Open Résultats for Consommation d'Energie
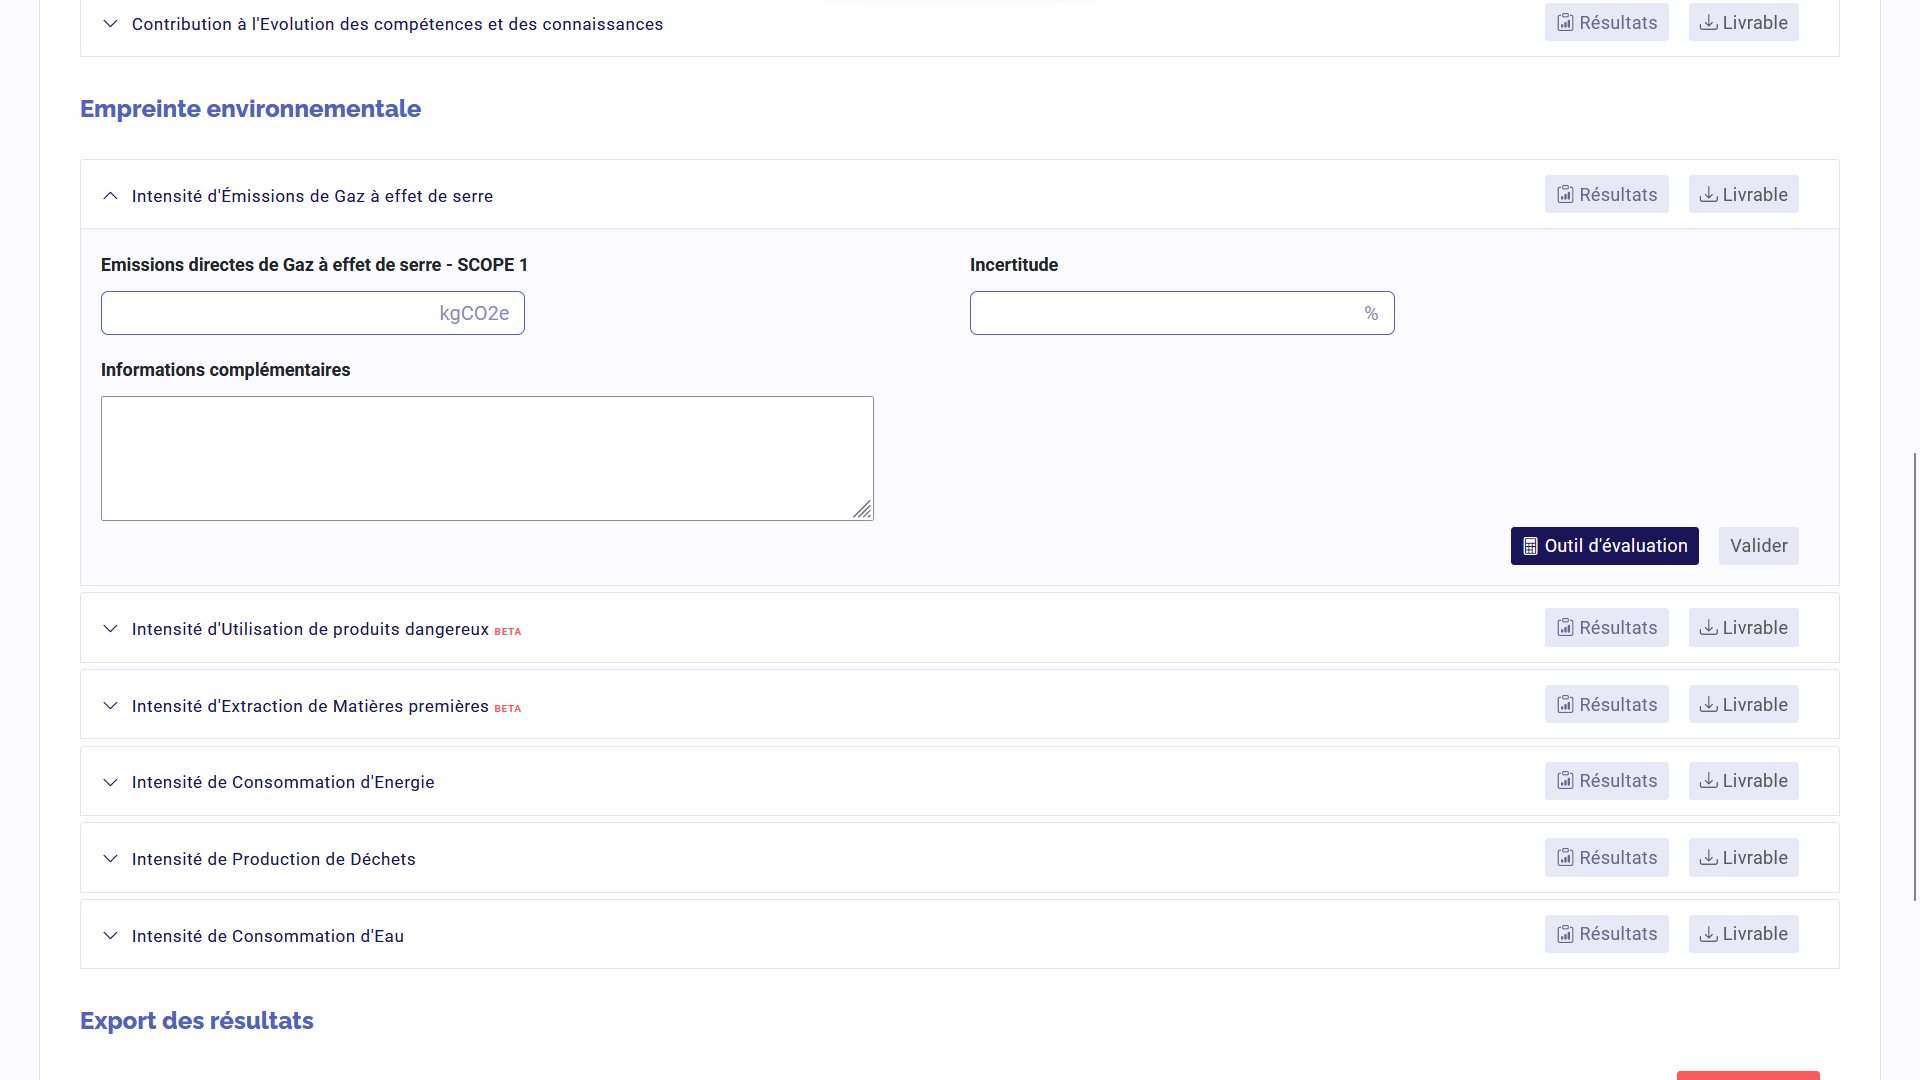The width and height of the screenshot is (1920, 1080). [1606, 781]
